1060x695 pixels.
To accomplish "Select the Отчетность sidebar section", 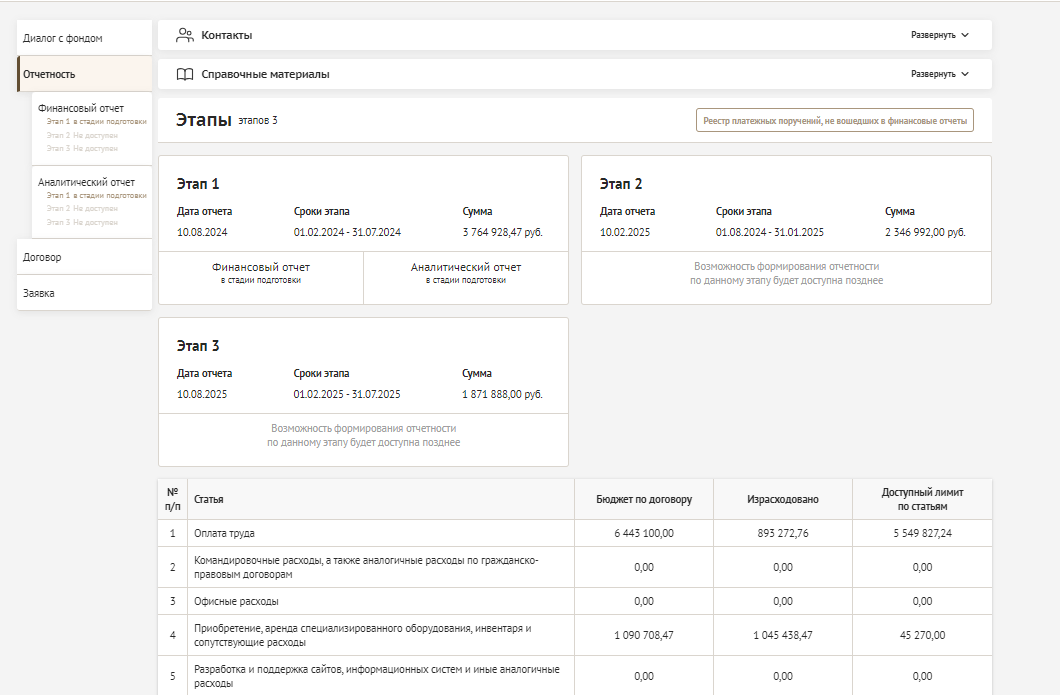I will pyautogui.click(x=49, y=74).
